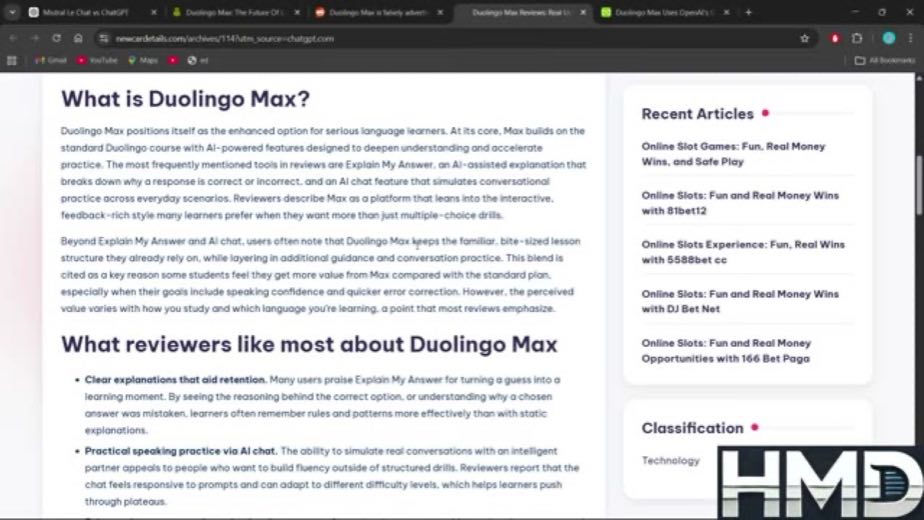Open the Technology classification link
This screenshot has width=924, height=520.
coord(671,460)
